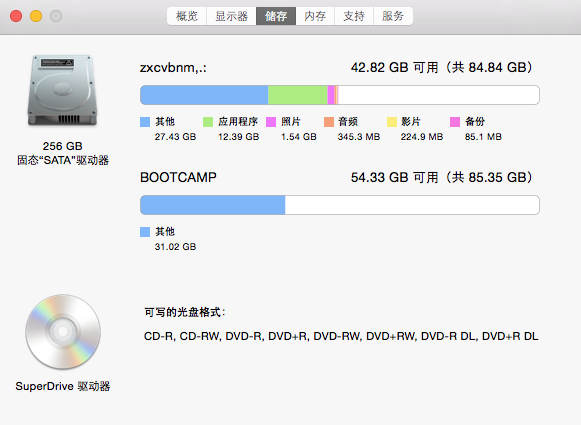Click the orange 音频 legend swatch

pyautogui.click(x=329, y=122)
